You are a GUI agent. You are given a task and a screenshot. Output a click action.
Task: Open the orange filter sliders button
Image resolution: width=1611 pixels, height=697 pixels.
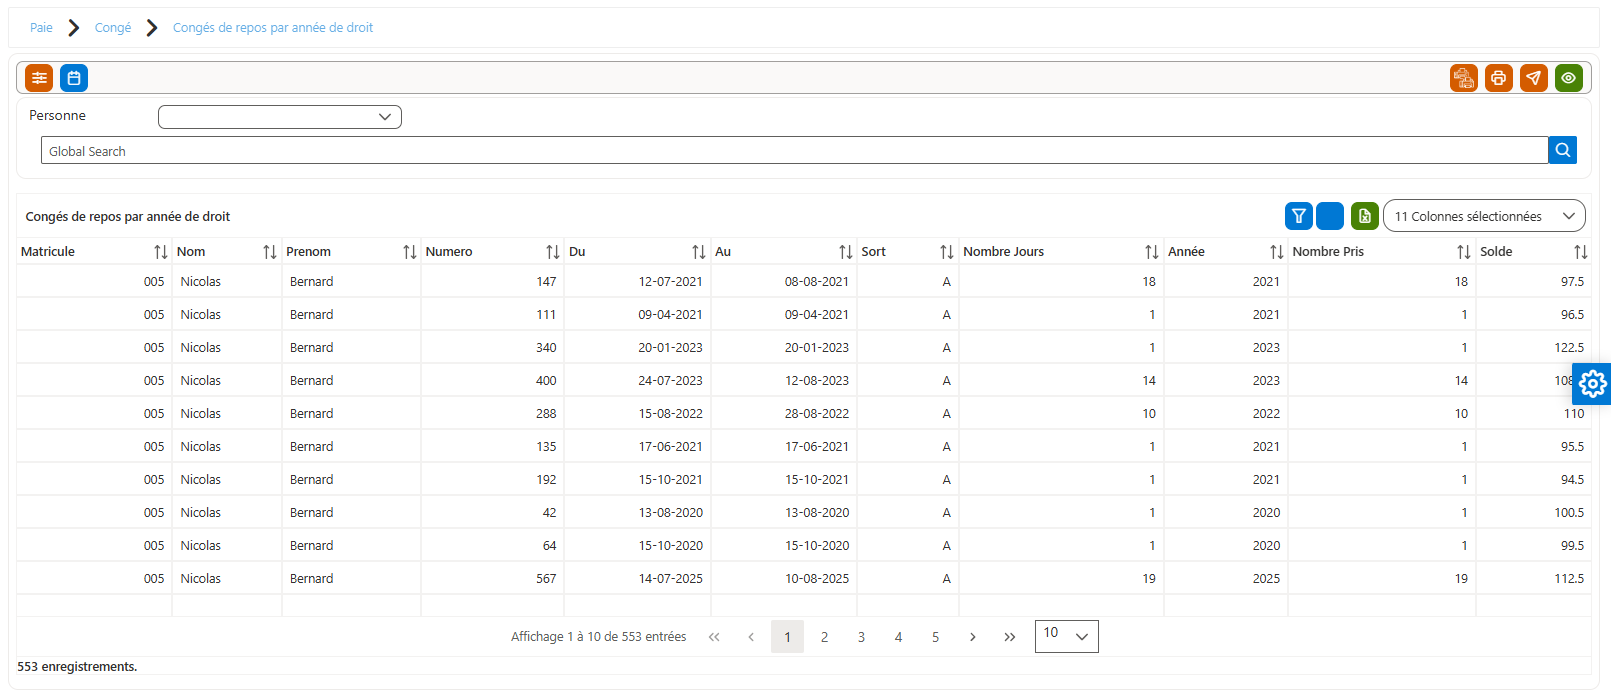[x=39, y=78]
